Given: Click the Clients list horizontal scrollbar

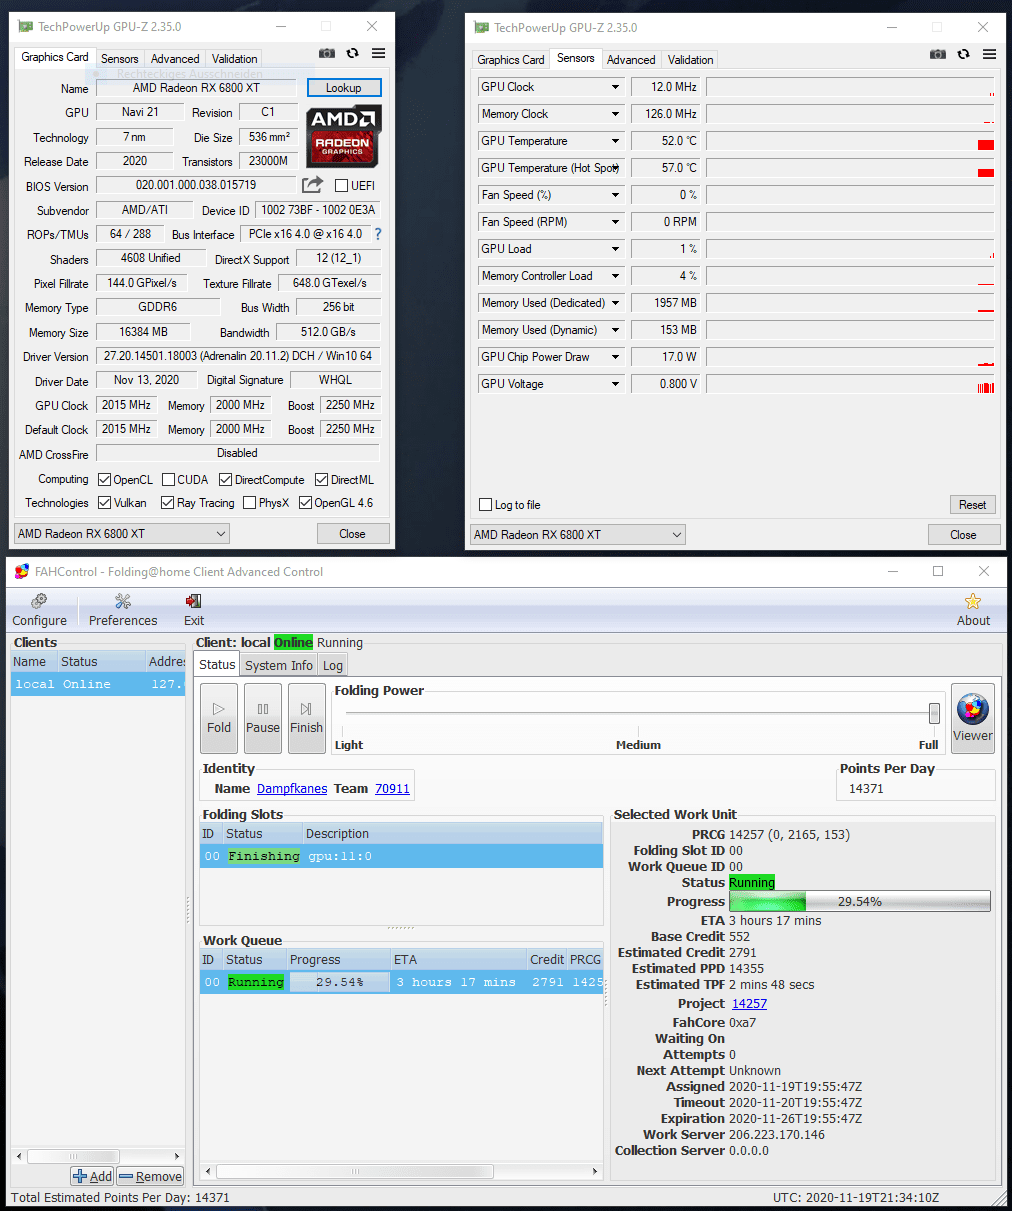Looking at the screenshot, I should pyautogui.click(x=97, y=1156).
